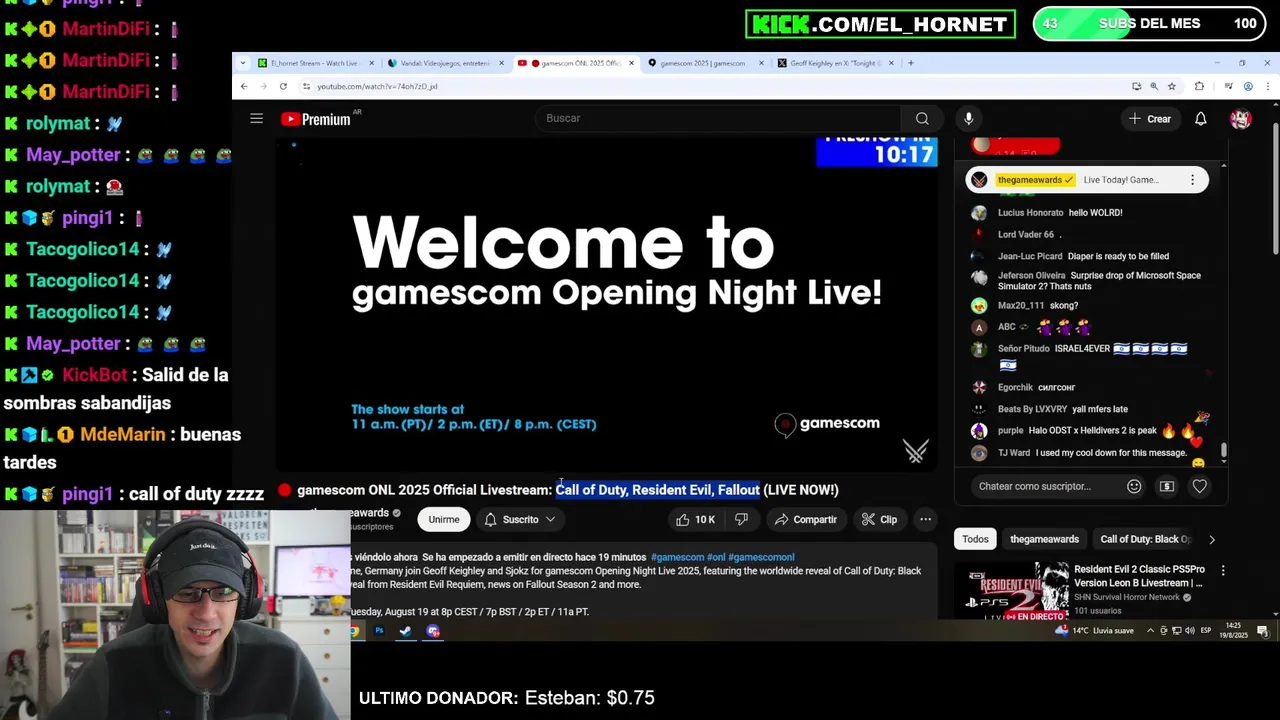Open Steam from the taskbar
Image resolution: width=1280 pixels, height=720 pixels.
point(405,631)
